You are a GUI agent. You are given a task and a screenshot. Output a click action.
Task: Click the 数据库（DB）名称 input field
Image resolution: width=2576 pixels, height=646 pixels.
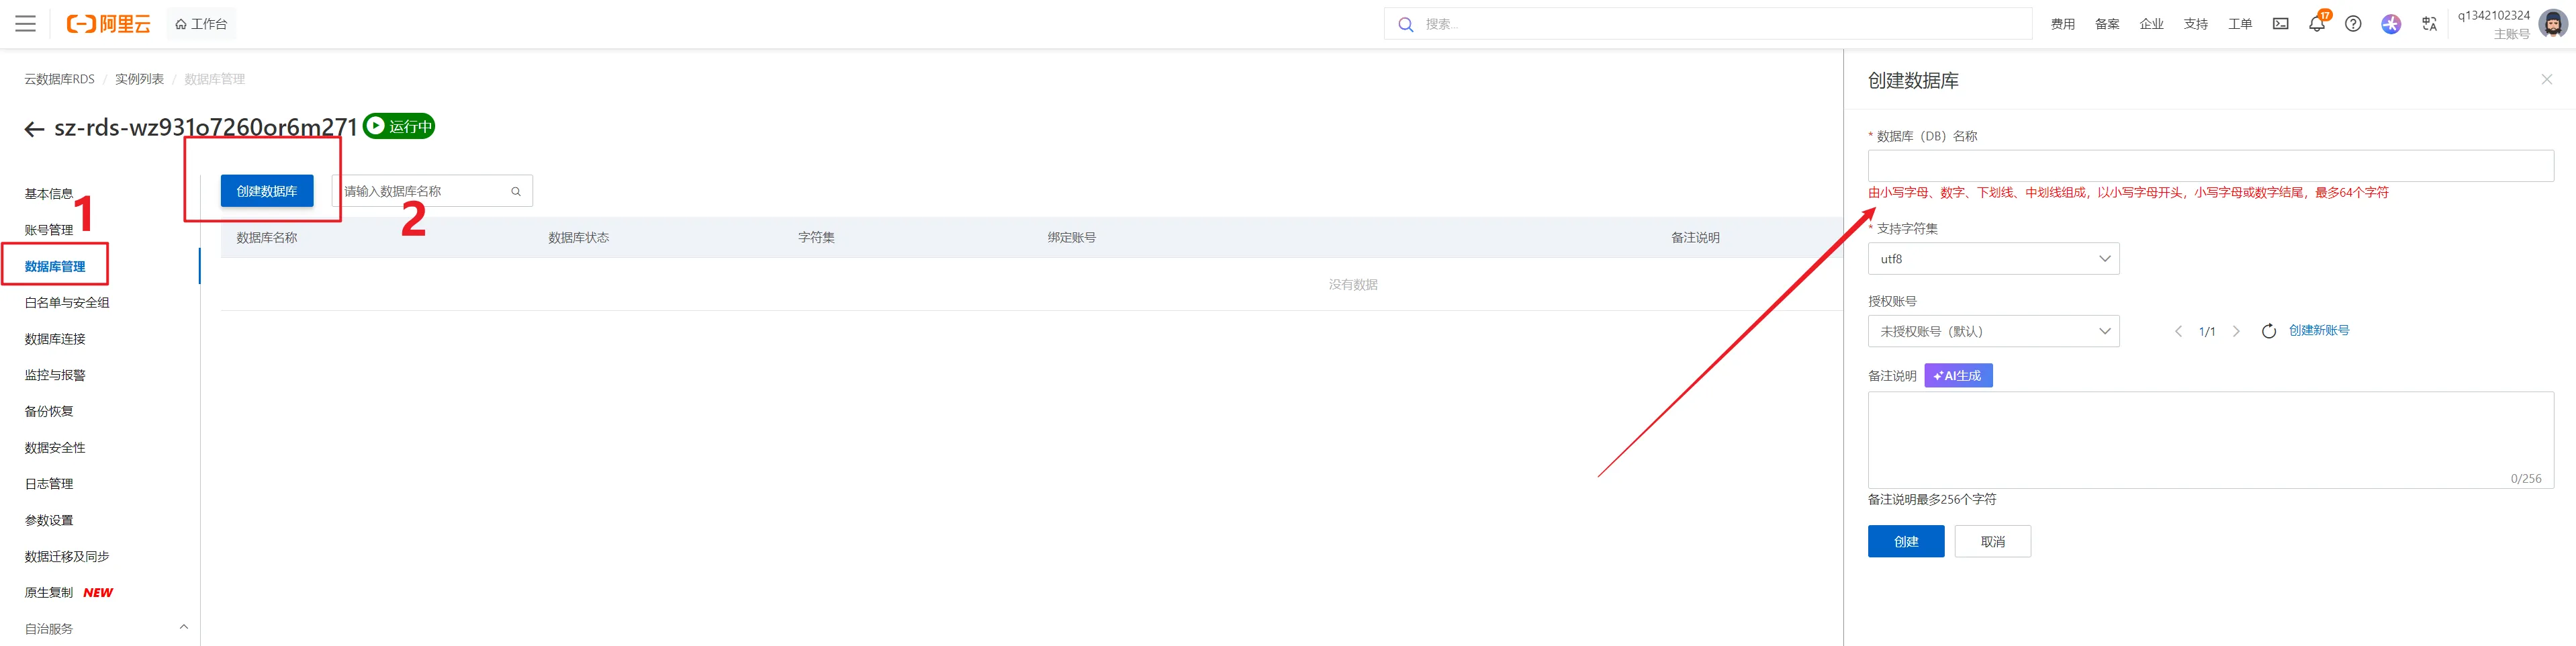tap(2210, 166)
